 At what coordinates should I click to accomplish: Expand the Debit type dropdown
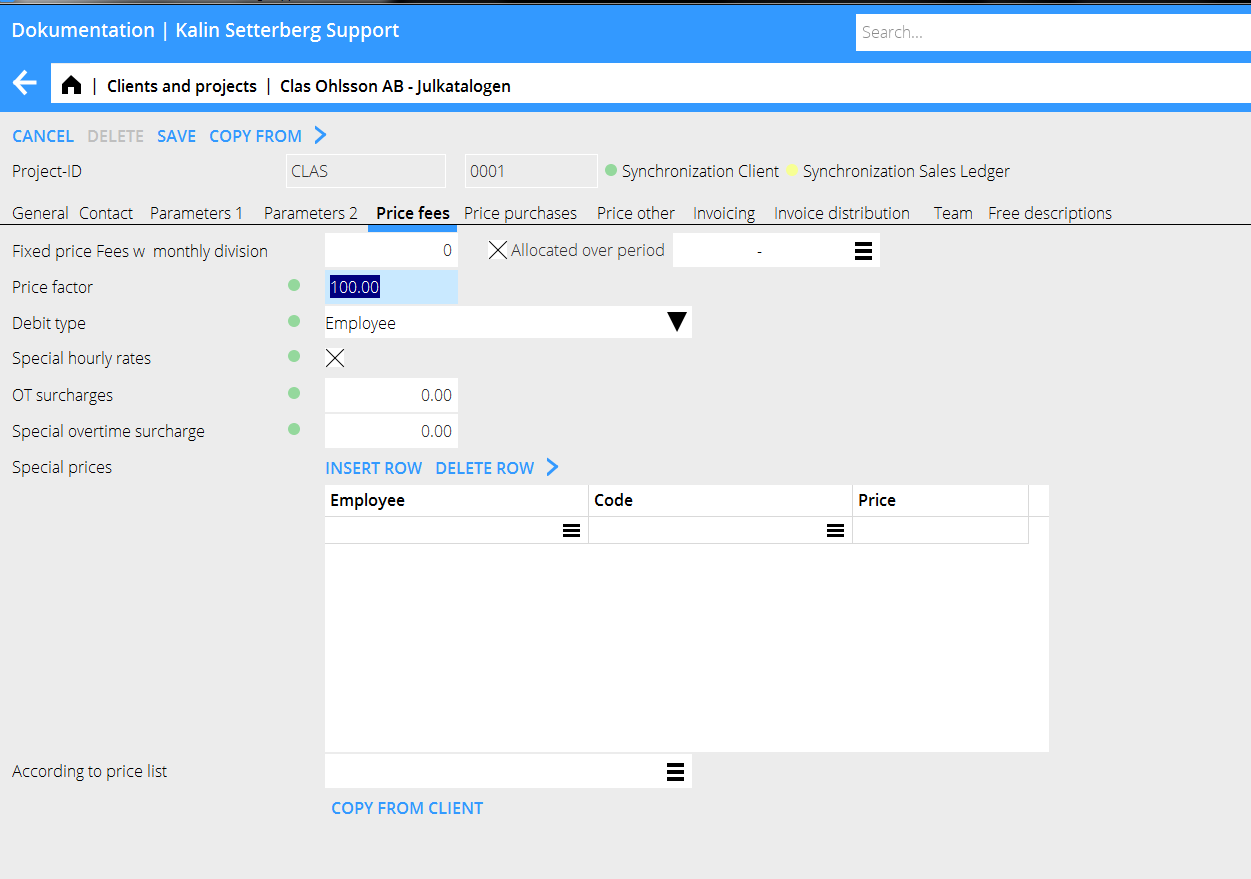pyautogui.click(x=676, y=322)
